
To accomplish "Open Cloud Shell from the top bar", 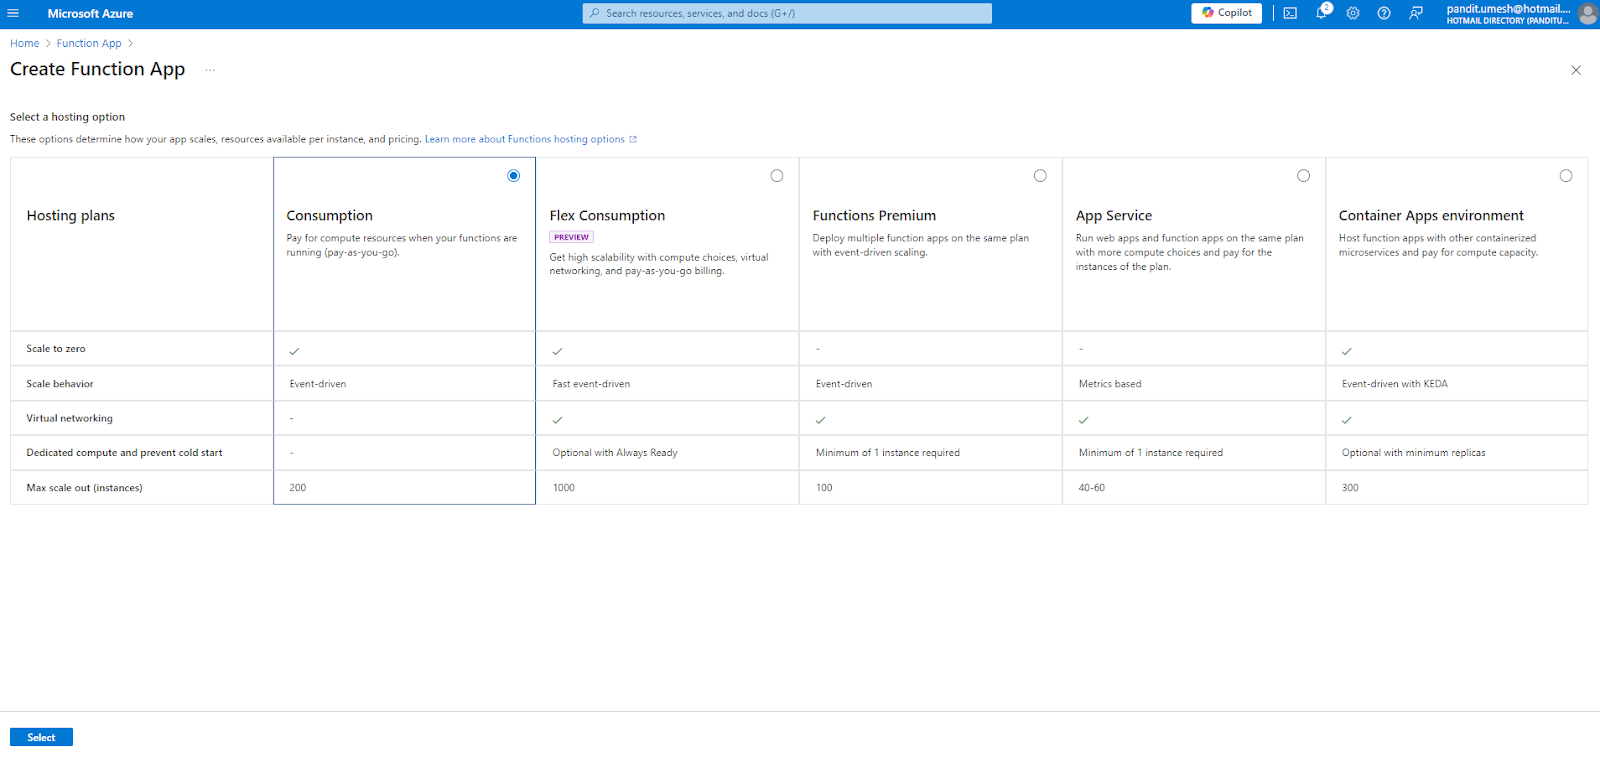I will pyautogui.click(x=1290, y=13).
